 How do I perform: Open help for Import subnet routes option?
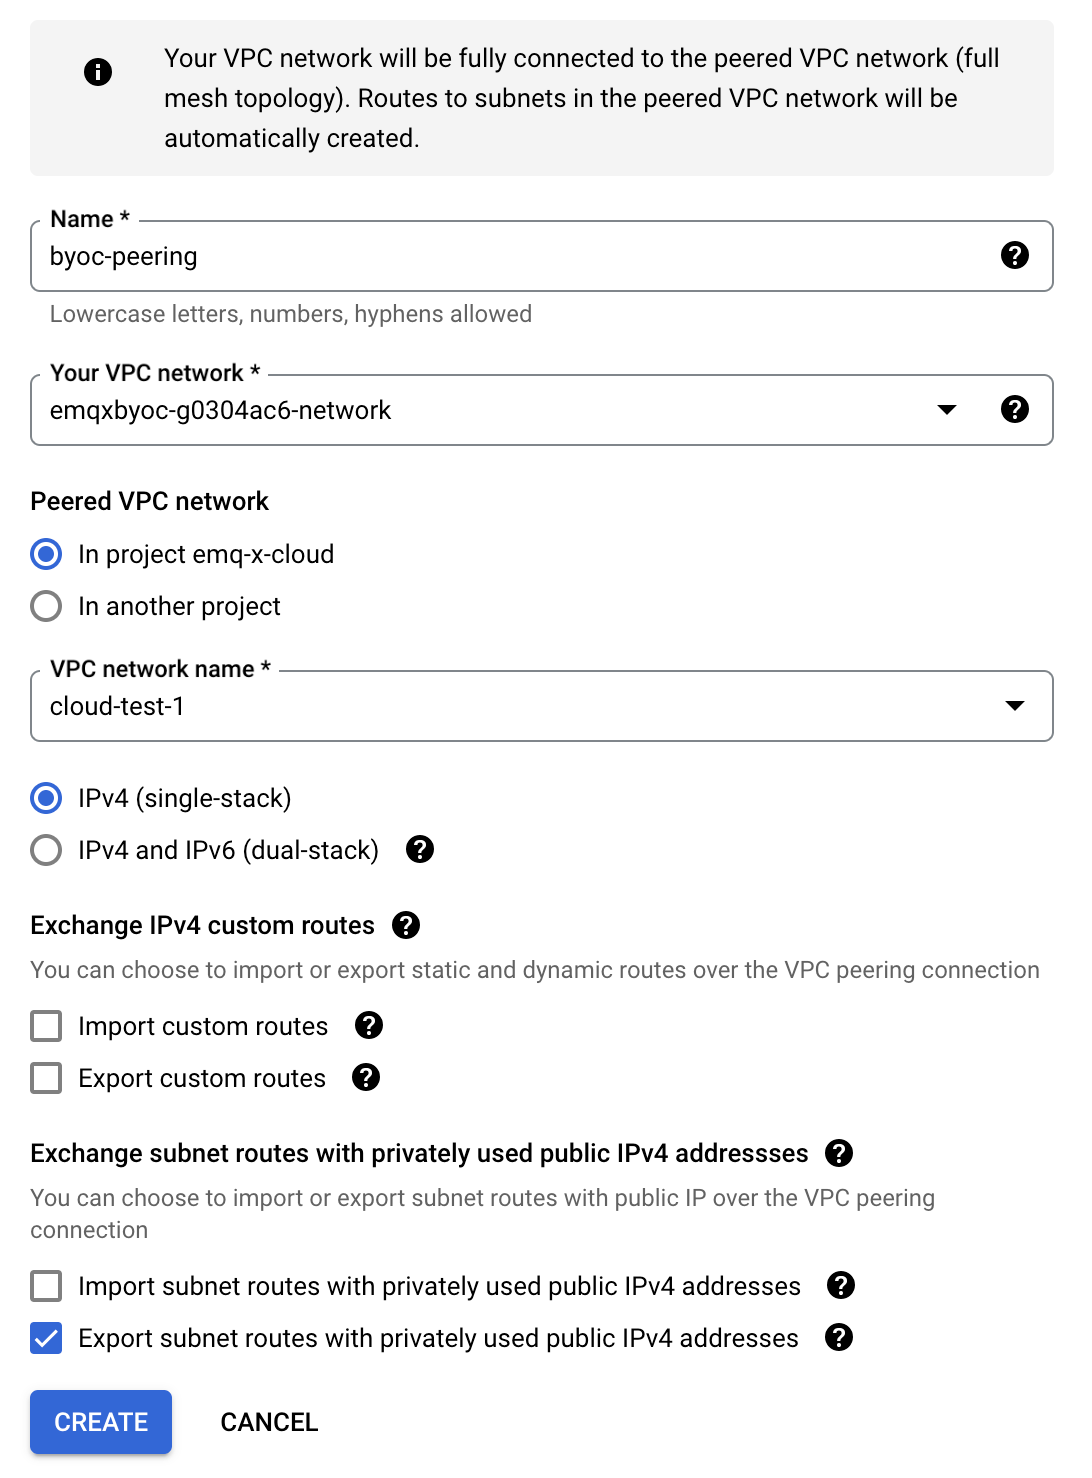pyautogui.click(x=840, y=1286)
